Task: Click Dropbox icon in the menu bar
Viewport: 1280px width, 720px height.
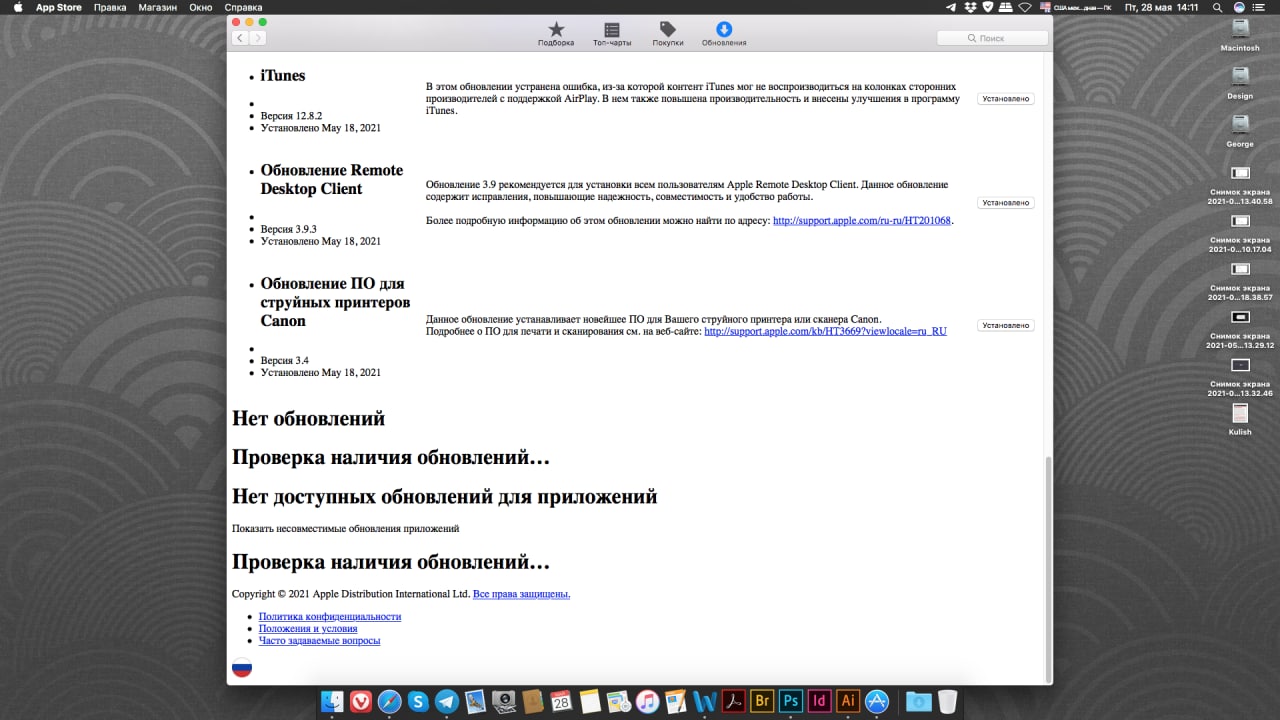Action: tap(969, 7)
